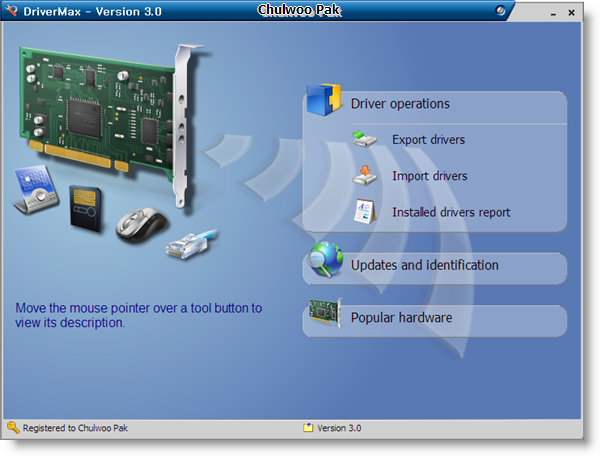Viewport: 600px width, 456px height.
Task: Click the network cable plug image
Action: click(191, 245)
